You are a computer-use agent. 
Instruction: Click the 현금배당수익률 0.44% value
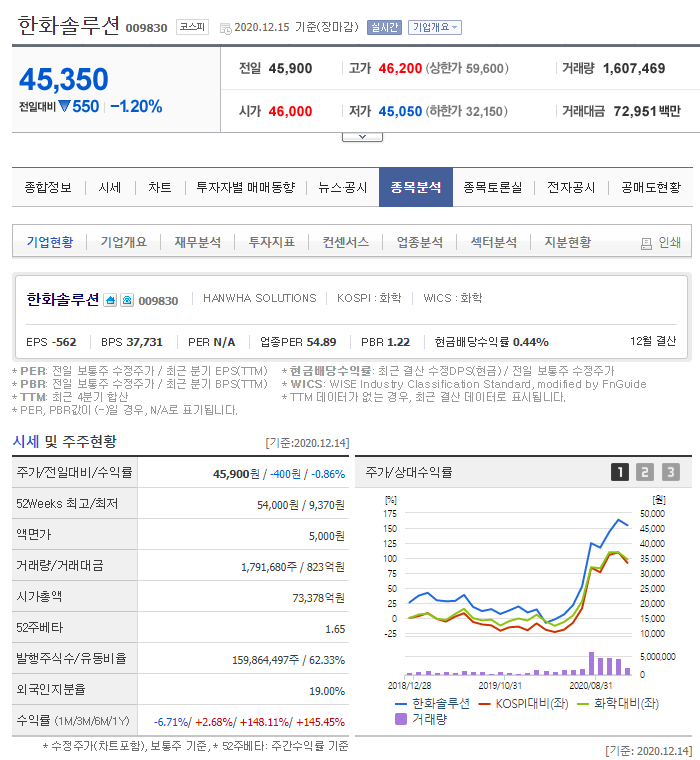tap(531, 342)
